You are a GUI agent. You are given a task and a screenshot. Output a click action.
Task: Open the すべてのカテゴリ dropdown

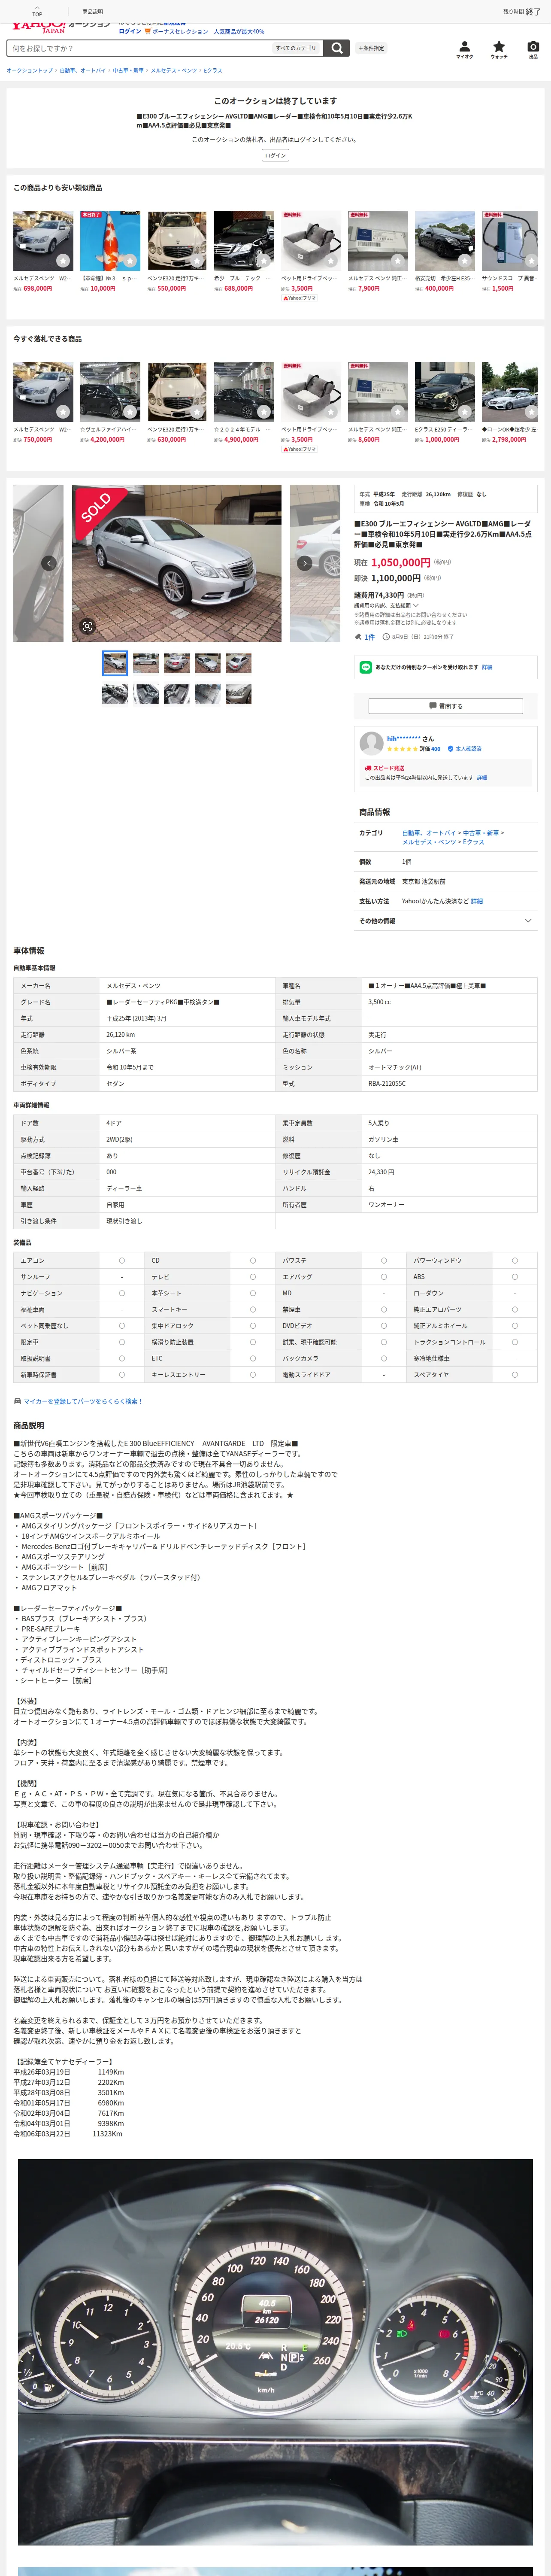297,48
